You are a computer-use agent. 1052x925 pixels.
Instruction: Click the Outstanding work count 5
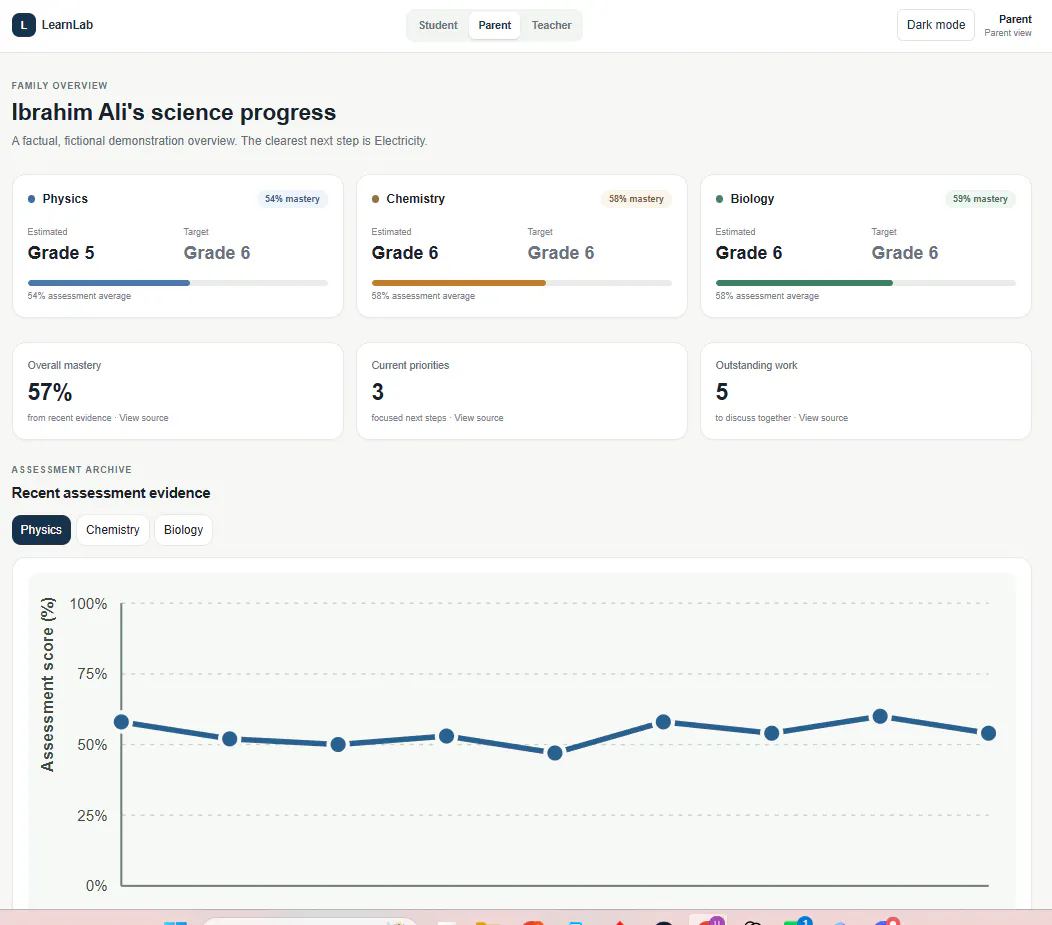click(x=722, y=392)
